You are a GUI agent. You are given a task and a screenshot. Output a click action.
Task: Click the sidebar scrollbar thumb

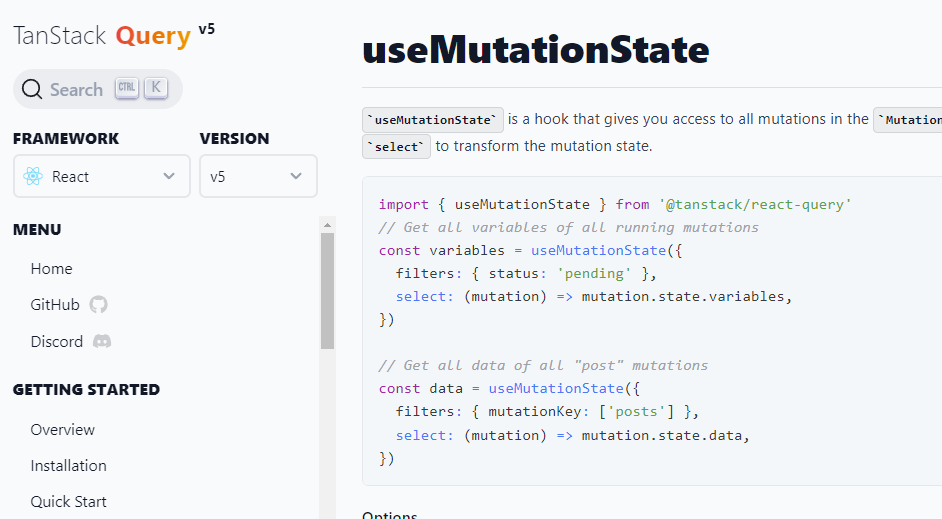(x=327, y=291)
